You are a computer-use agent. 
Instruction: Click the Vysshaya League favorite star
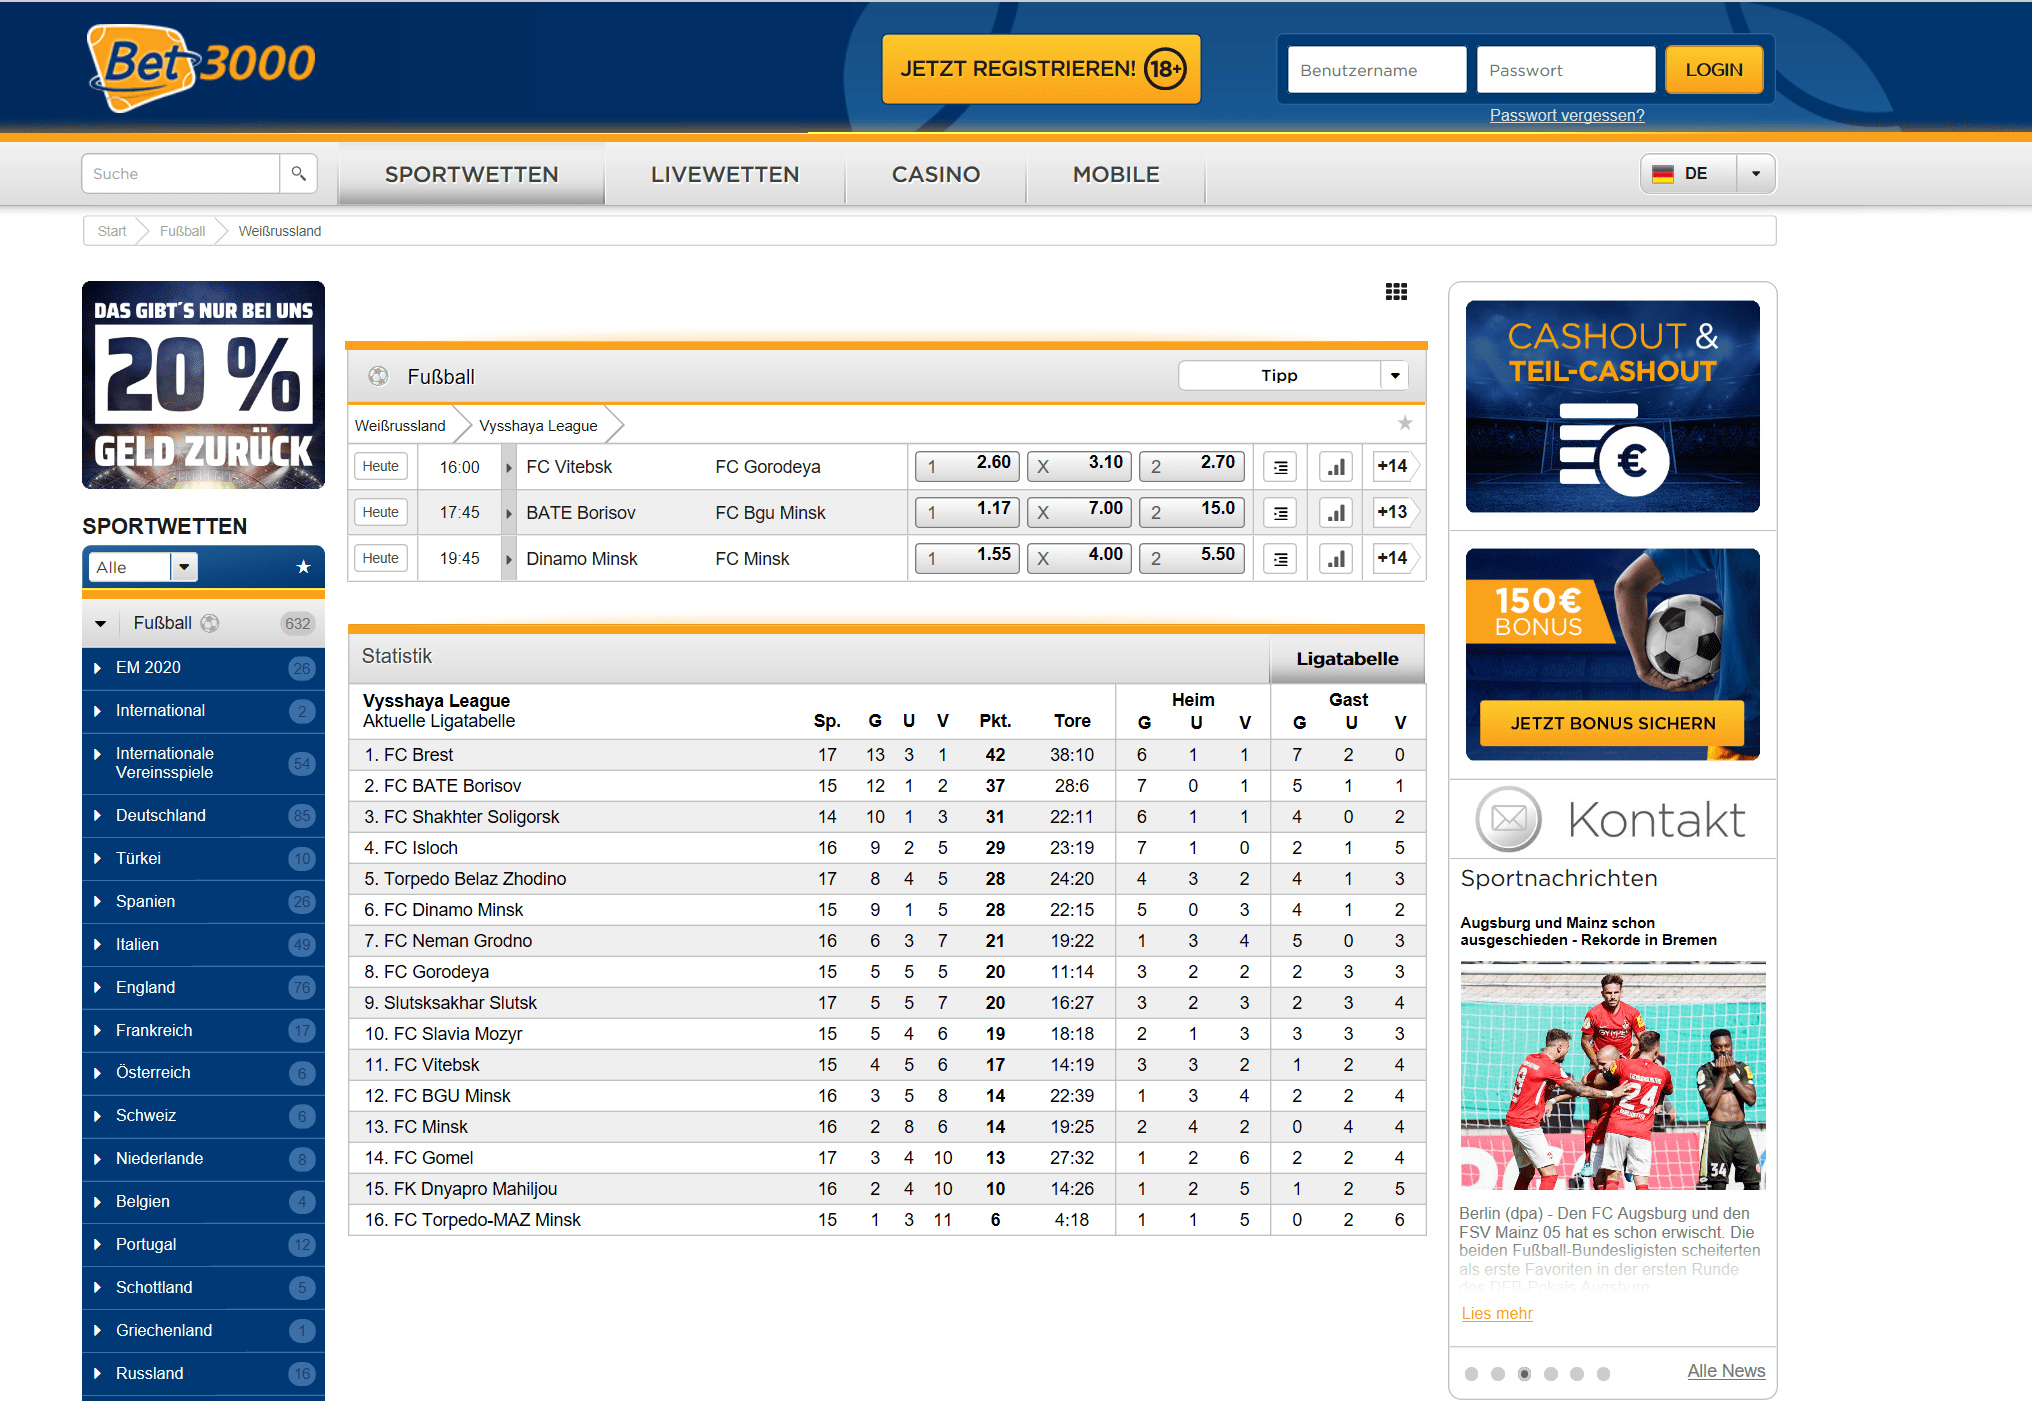(1405, 423)
